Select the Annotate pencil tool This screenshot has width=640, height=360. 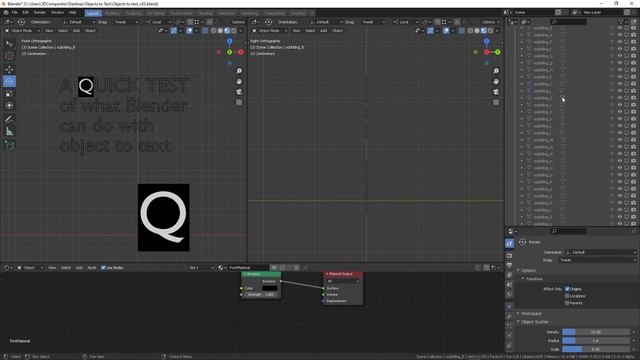pyautogui.click(x=9, y=119)
